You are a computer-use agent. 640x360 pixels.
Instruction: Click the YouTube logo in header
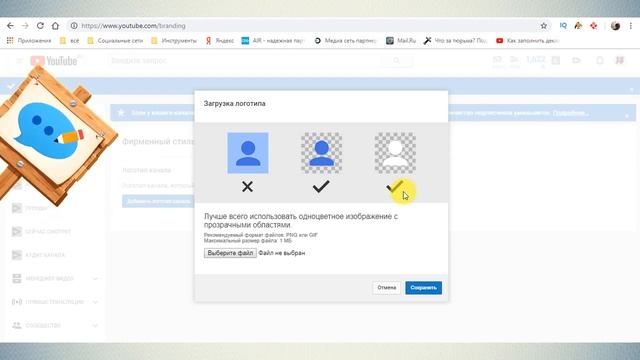[54, 61]
